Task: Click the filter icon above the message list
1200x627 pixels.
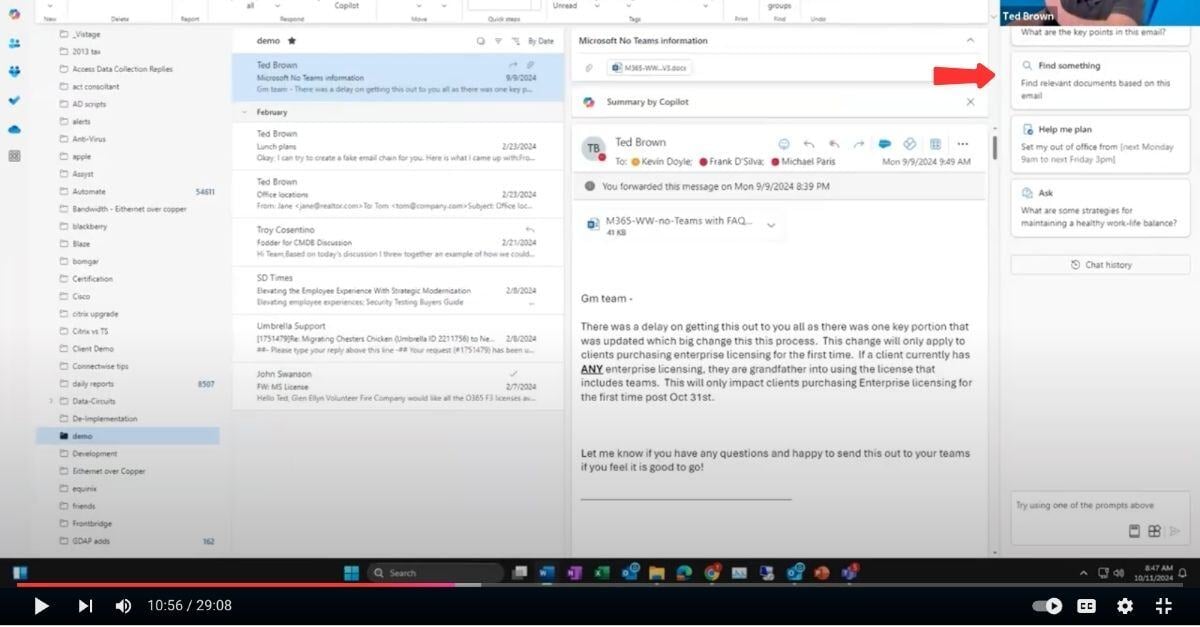Action: (498, 41)
